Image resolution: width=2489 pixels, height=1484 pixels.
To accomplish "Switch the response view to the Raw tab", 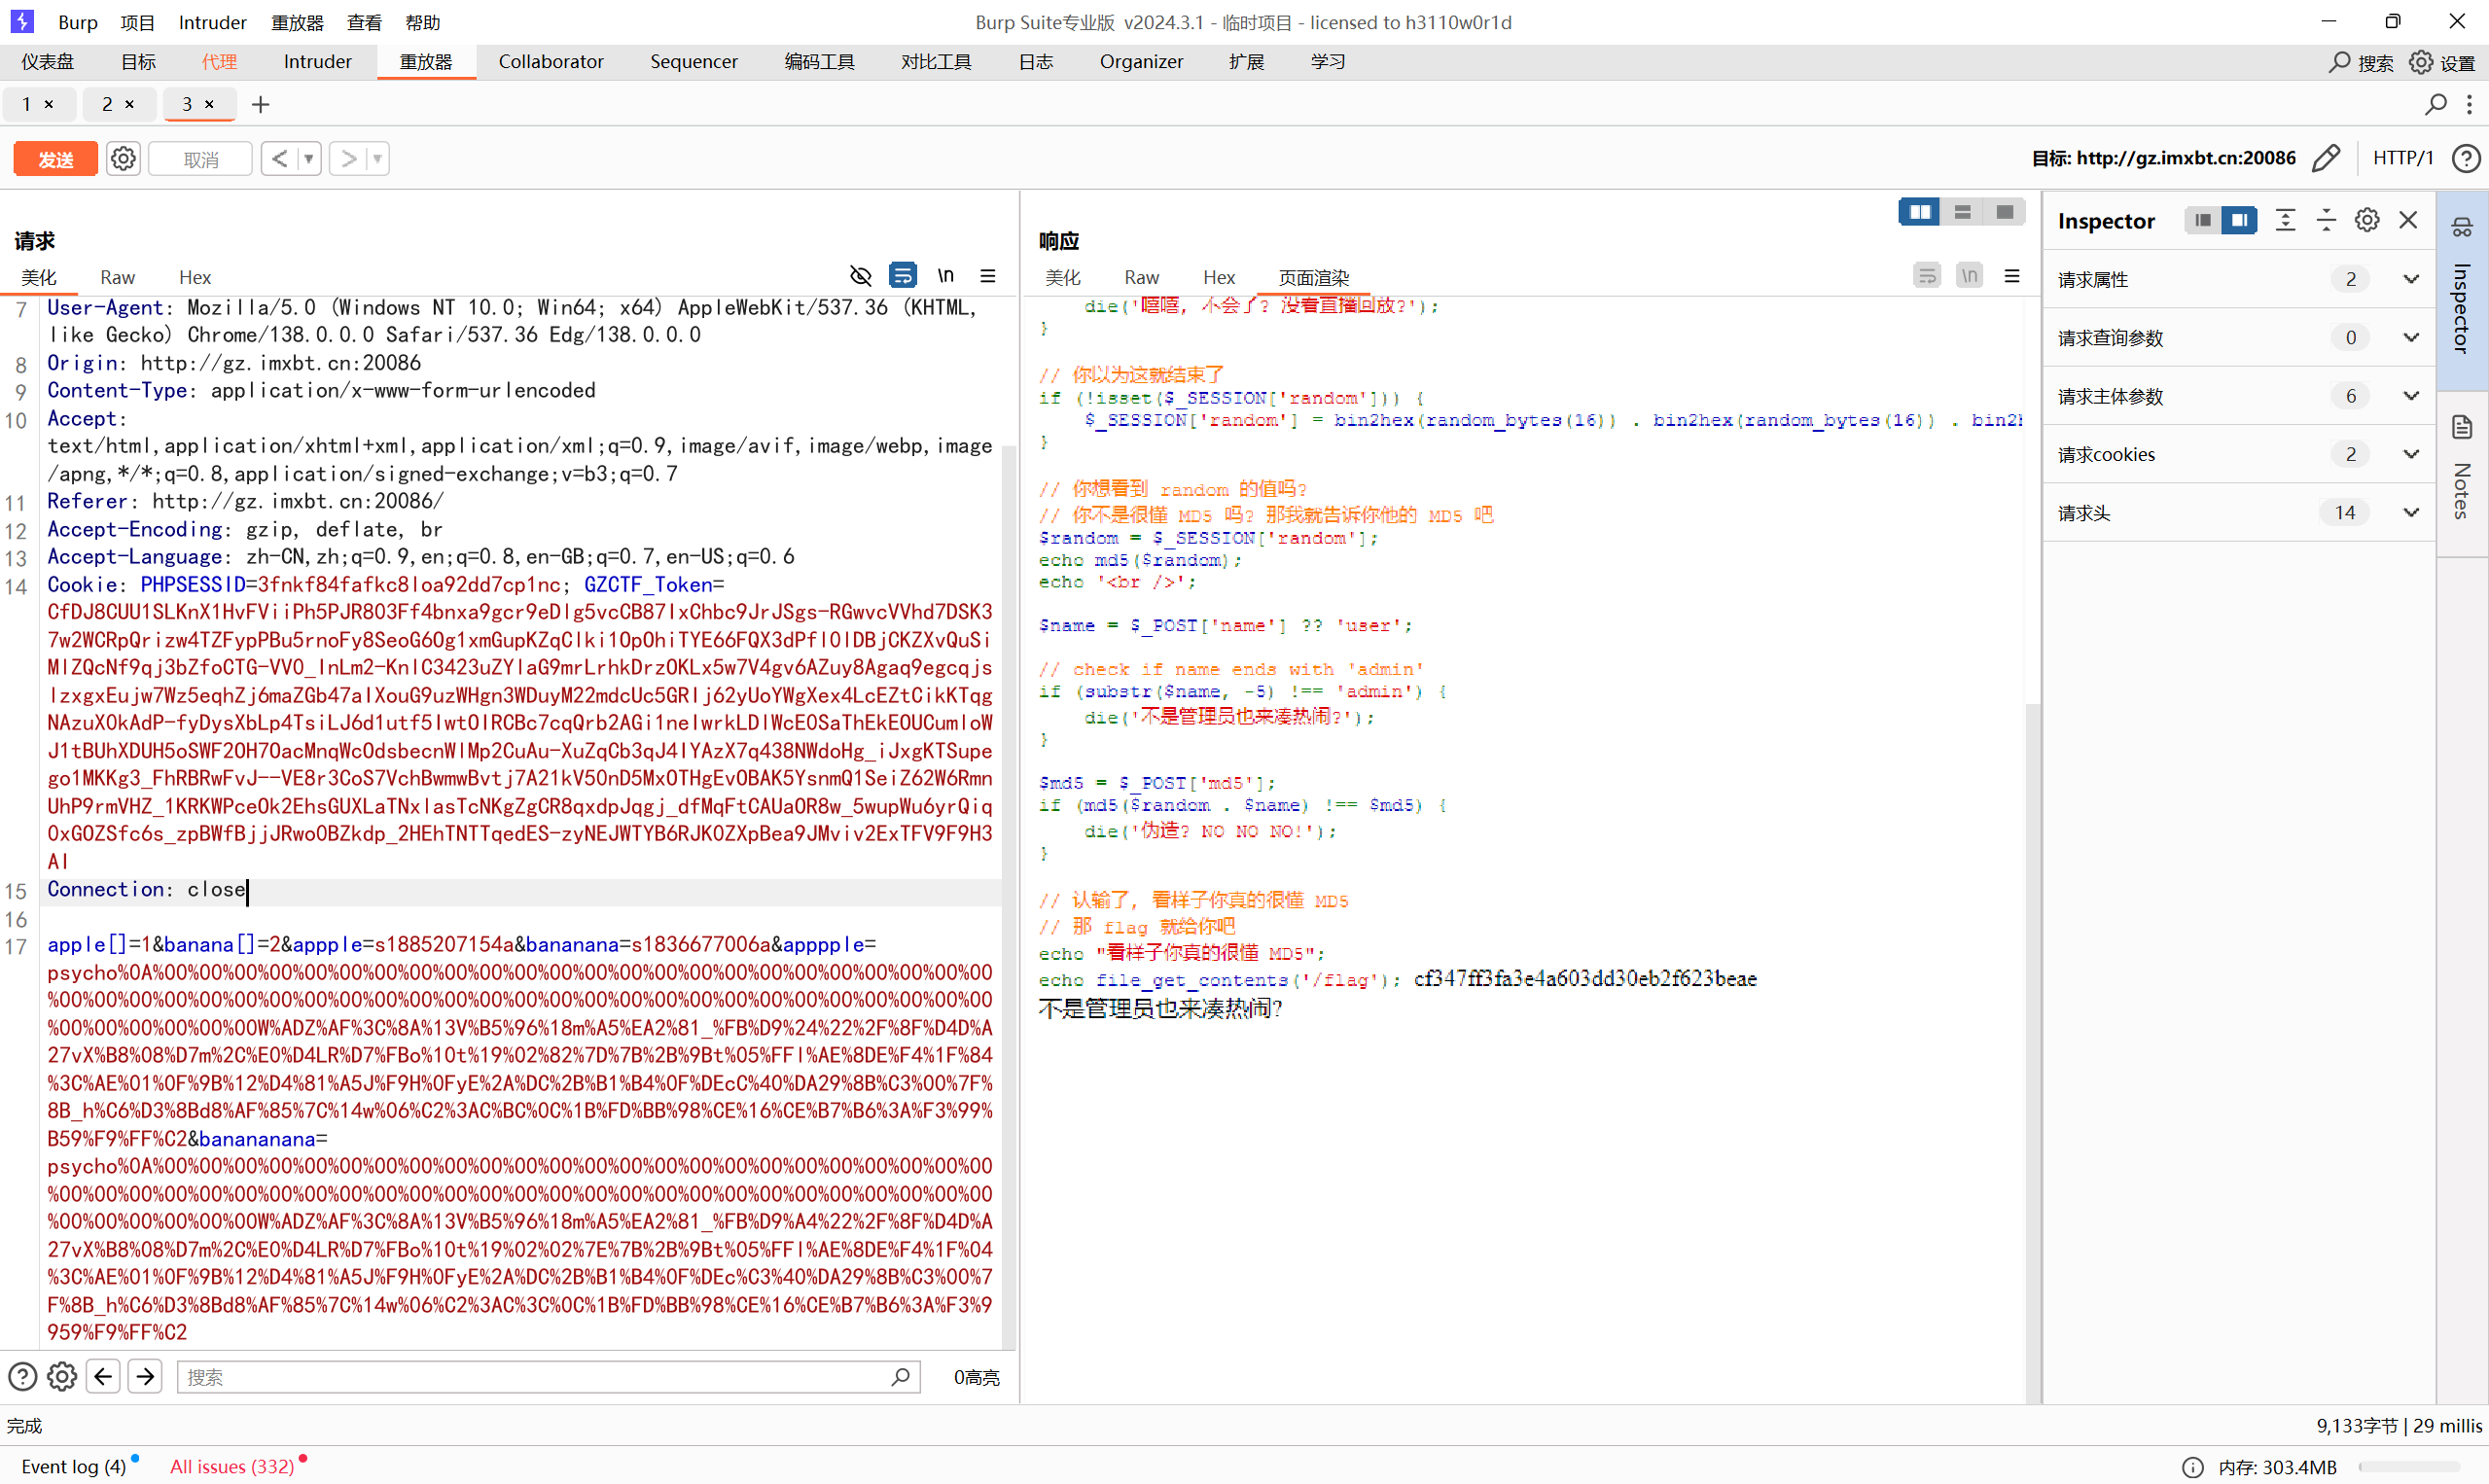I will pyautogui.click(x=1141, y=277).
